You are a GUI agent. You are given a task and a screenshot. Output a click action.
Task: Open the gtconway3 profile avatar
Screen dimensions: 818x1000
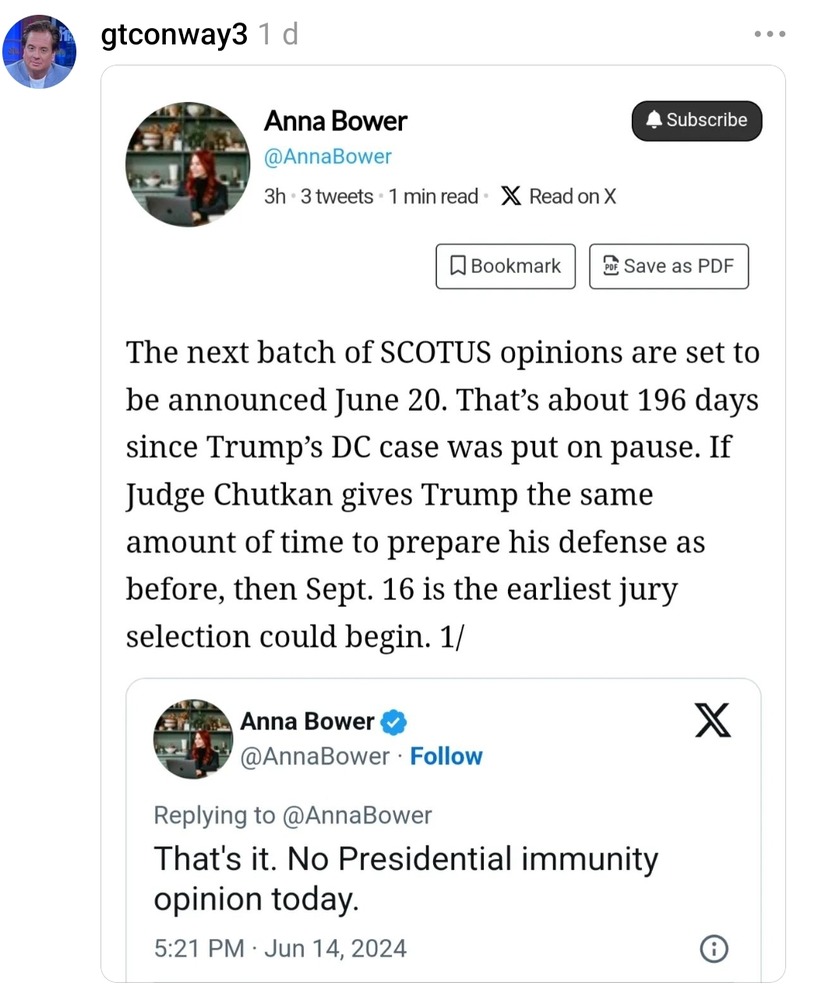[39, 52]
